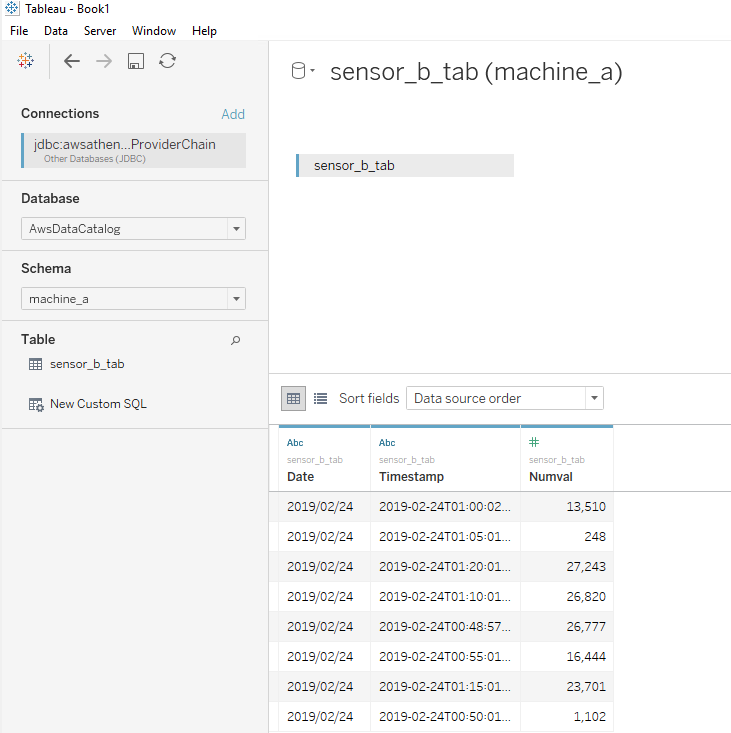Open the Data menu
Image resolution: width=731 pixels, height=733 pixels.
tap(56, 31)
